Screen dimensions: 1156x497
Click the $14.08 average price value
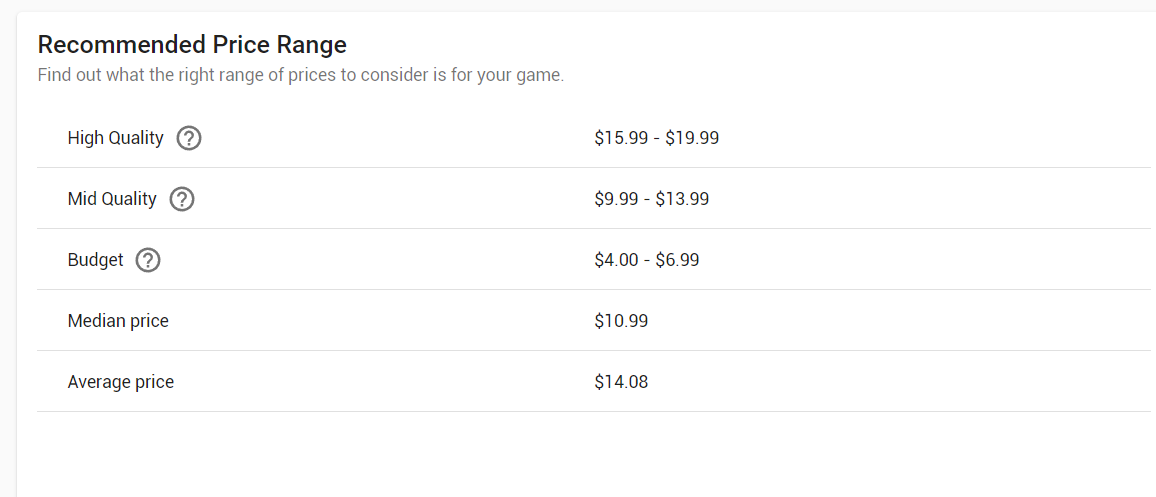click(x=621, y=382)
